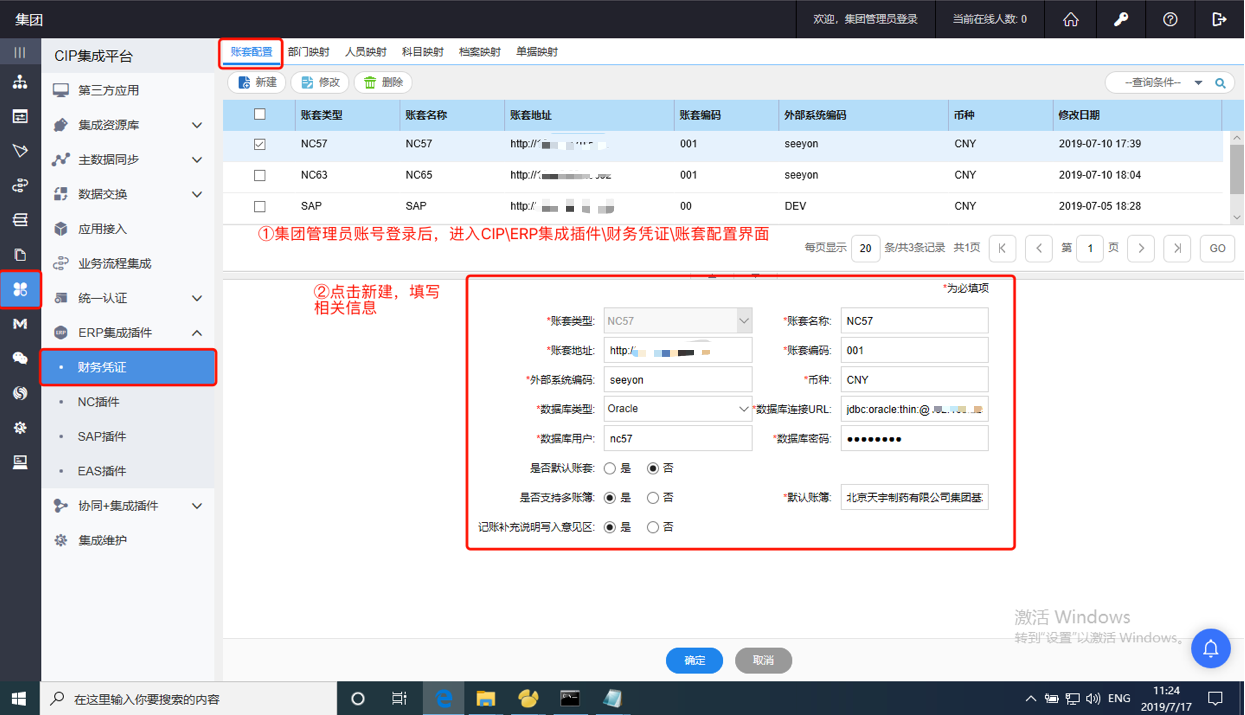Screen dimensions: 1245x715
Task: Select 是 for 是否默认账套
Action: point(610,468)
